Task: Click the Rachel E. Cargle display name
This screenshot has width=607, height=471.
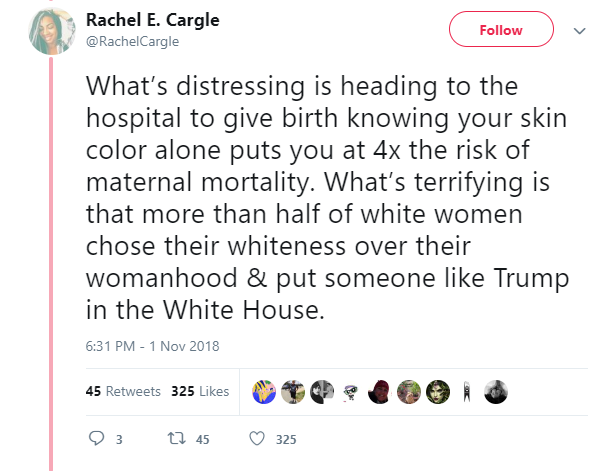Action: [153, 20]
